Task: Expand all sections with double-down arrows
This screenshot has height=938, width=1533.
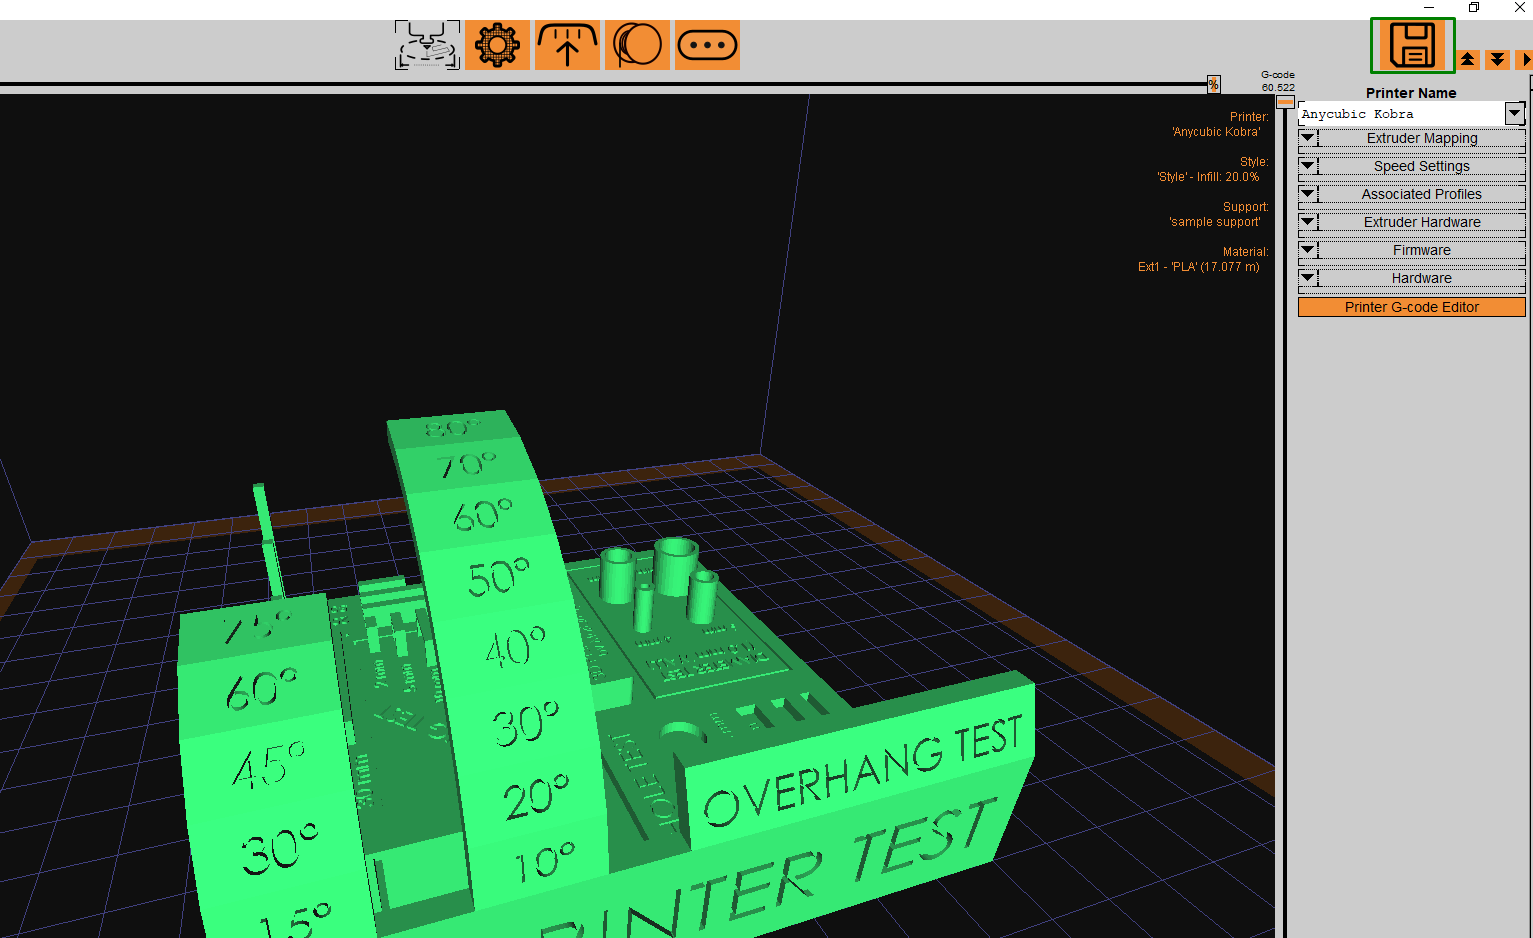Action: pos(1497,60)
